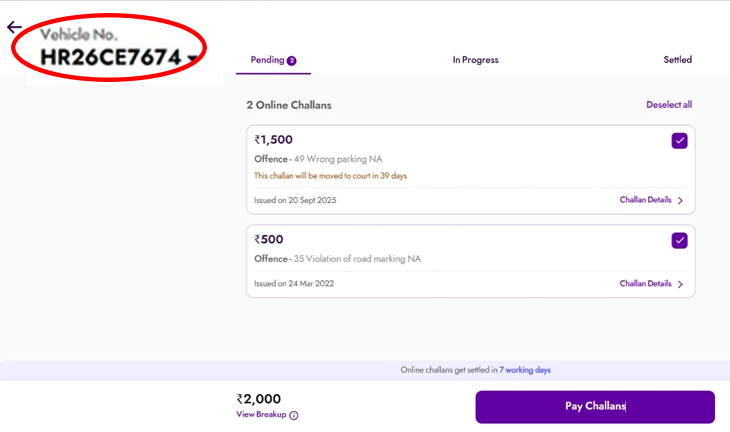Click the View Breakup link
Viewport: 730px width, 432px height.
coord(261,414)
